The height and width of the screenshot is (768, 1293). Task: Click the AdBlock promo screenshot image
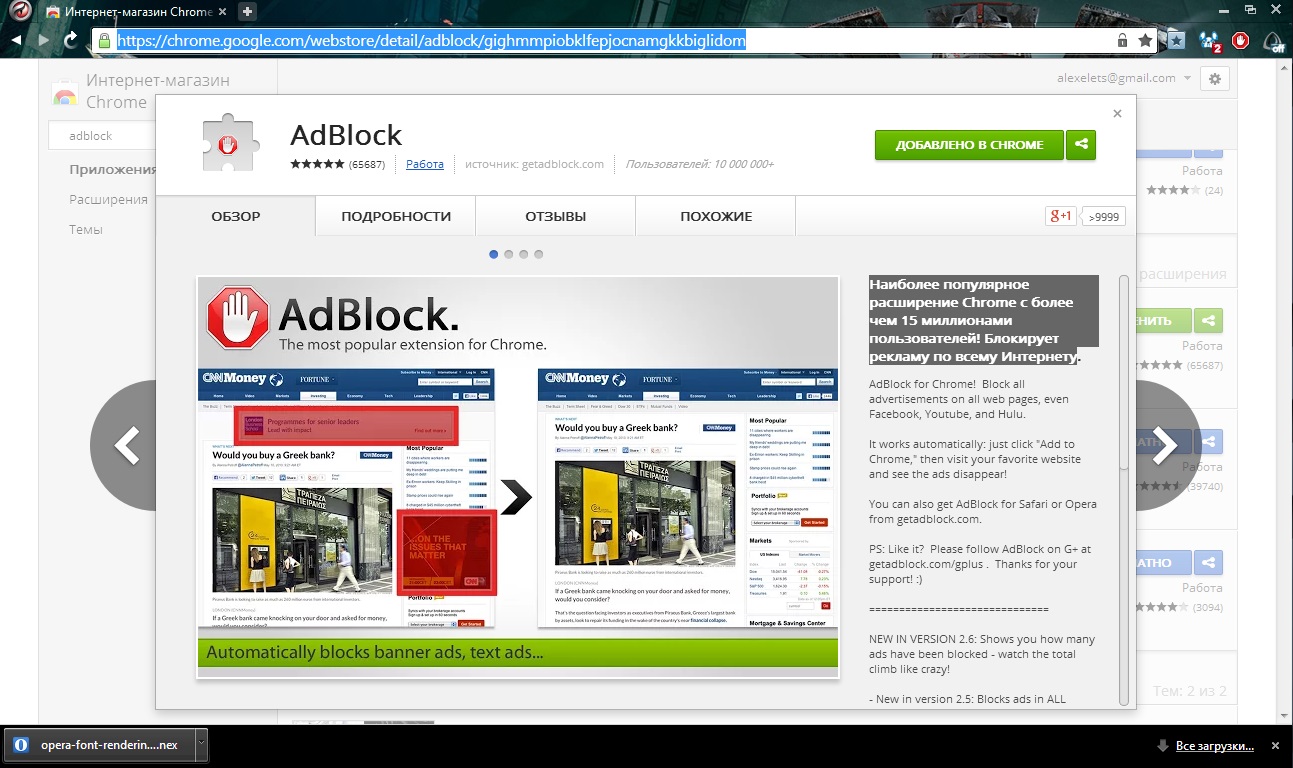(518, 476)
